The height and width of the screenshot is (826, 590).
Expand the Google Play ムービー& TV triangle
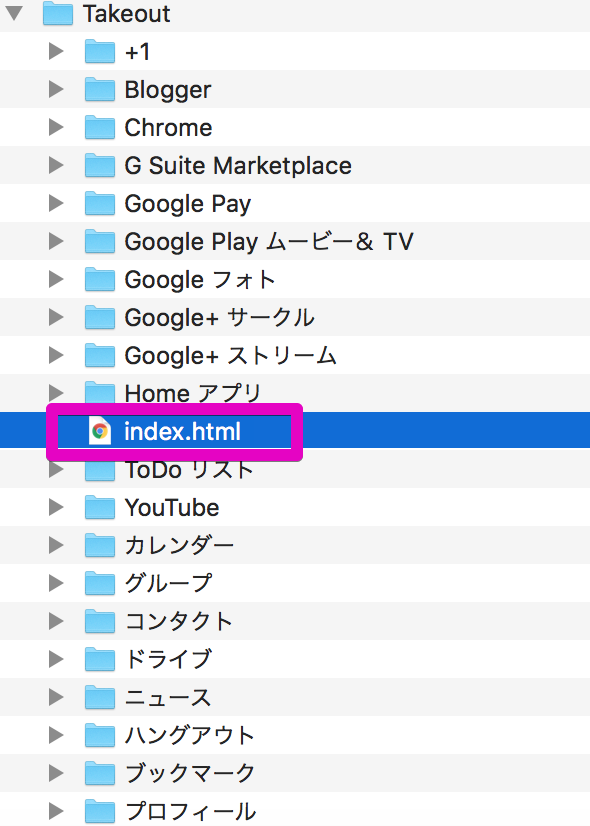pyautogui.click(x=56, y=241)
